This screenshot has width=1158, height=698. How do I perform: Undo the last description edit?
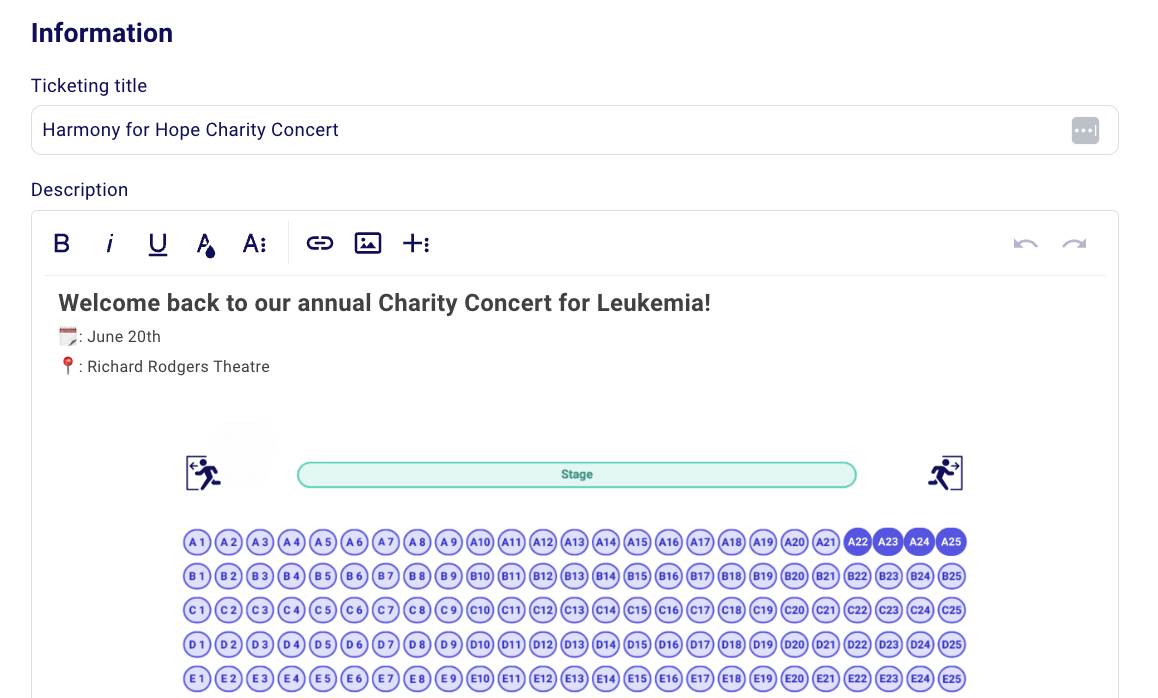(1025, 243)
